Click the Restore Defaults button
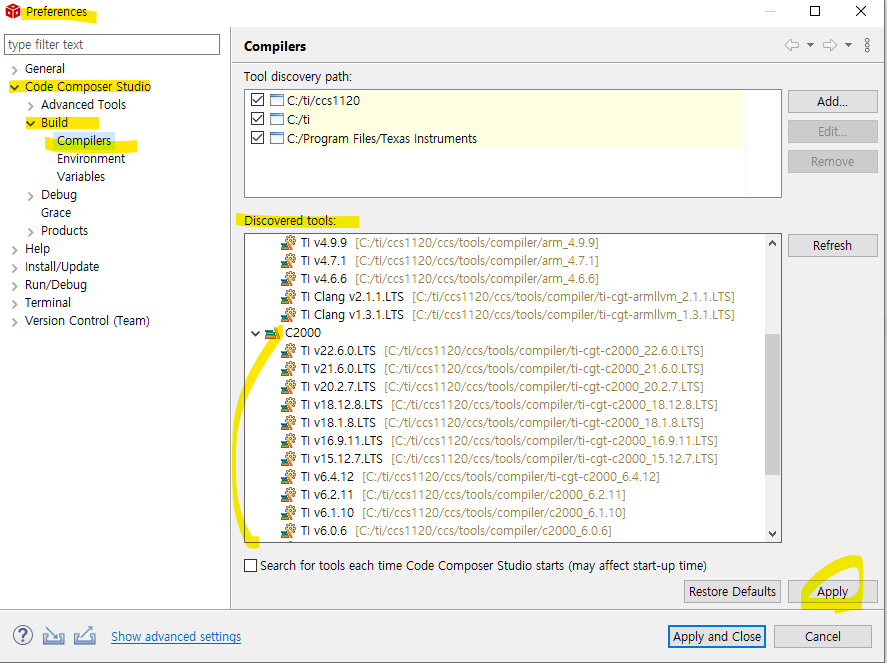 732,591
